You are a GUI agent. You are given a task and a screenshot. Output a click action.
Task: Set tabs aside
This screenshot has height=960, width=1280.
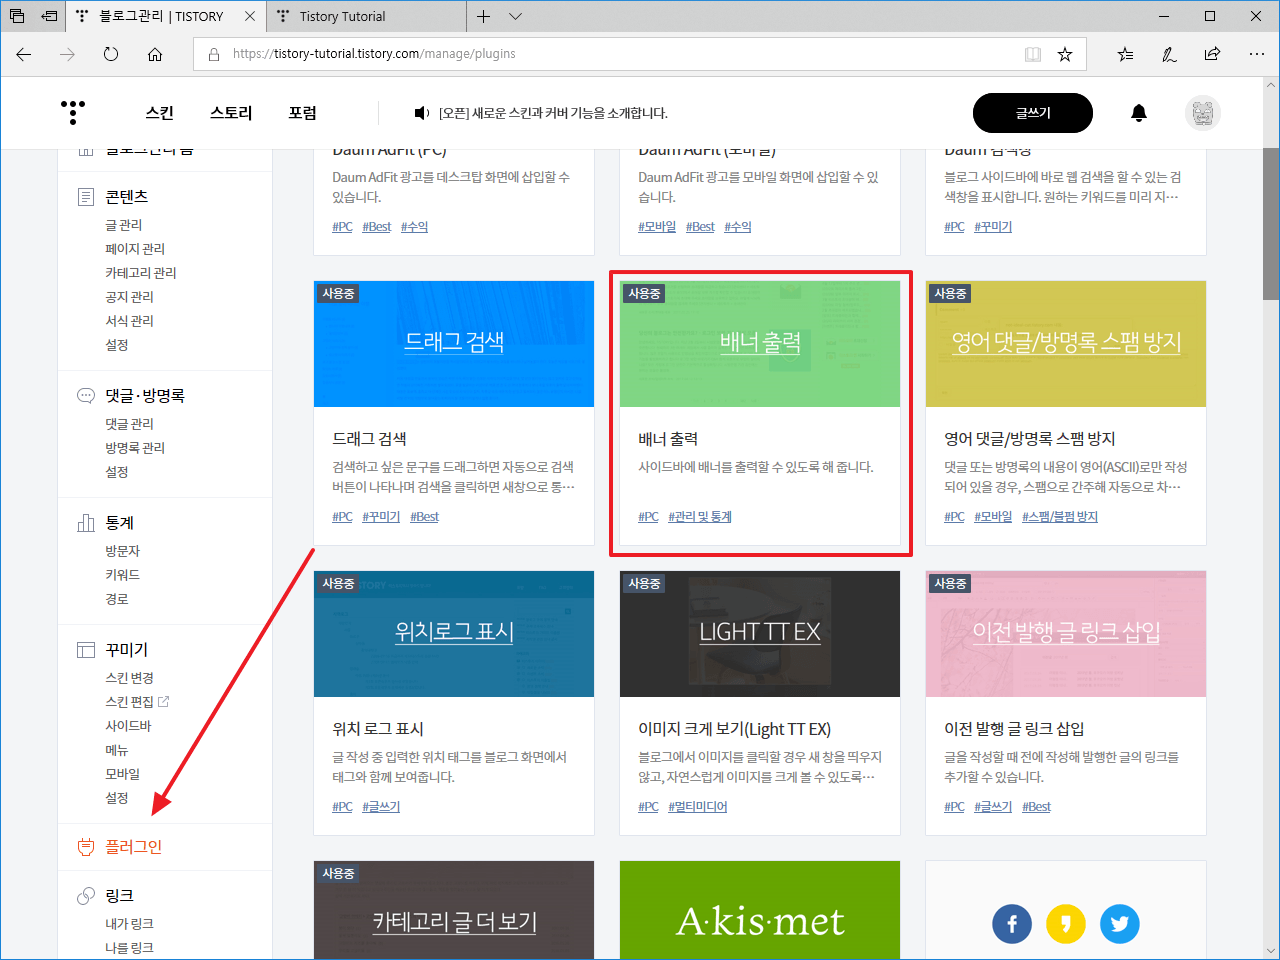click(x=49, y=16)
